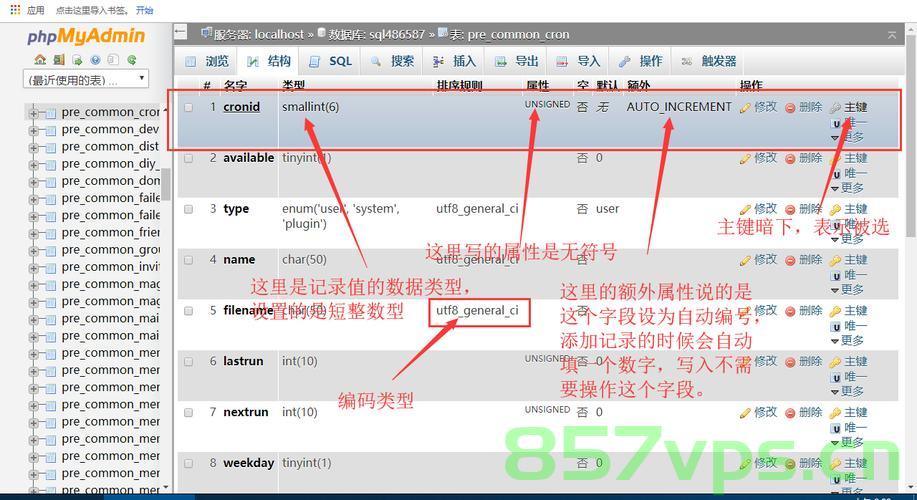
Task: Tick the checkbox for cronid row
Action: [188, 108]
